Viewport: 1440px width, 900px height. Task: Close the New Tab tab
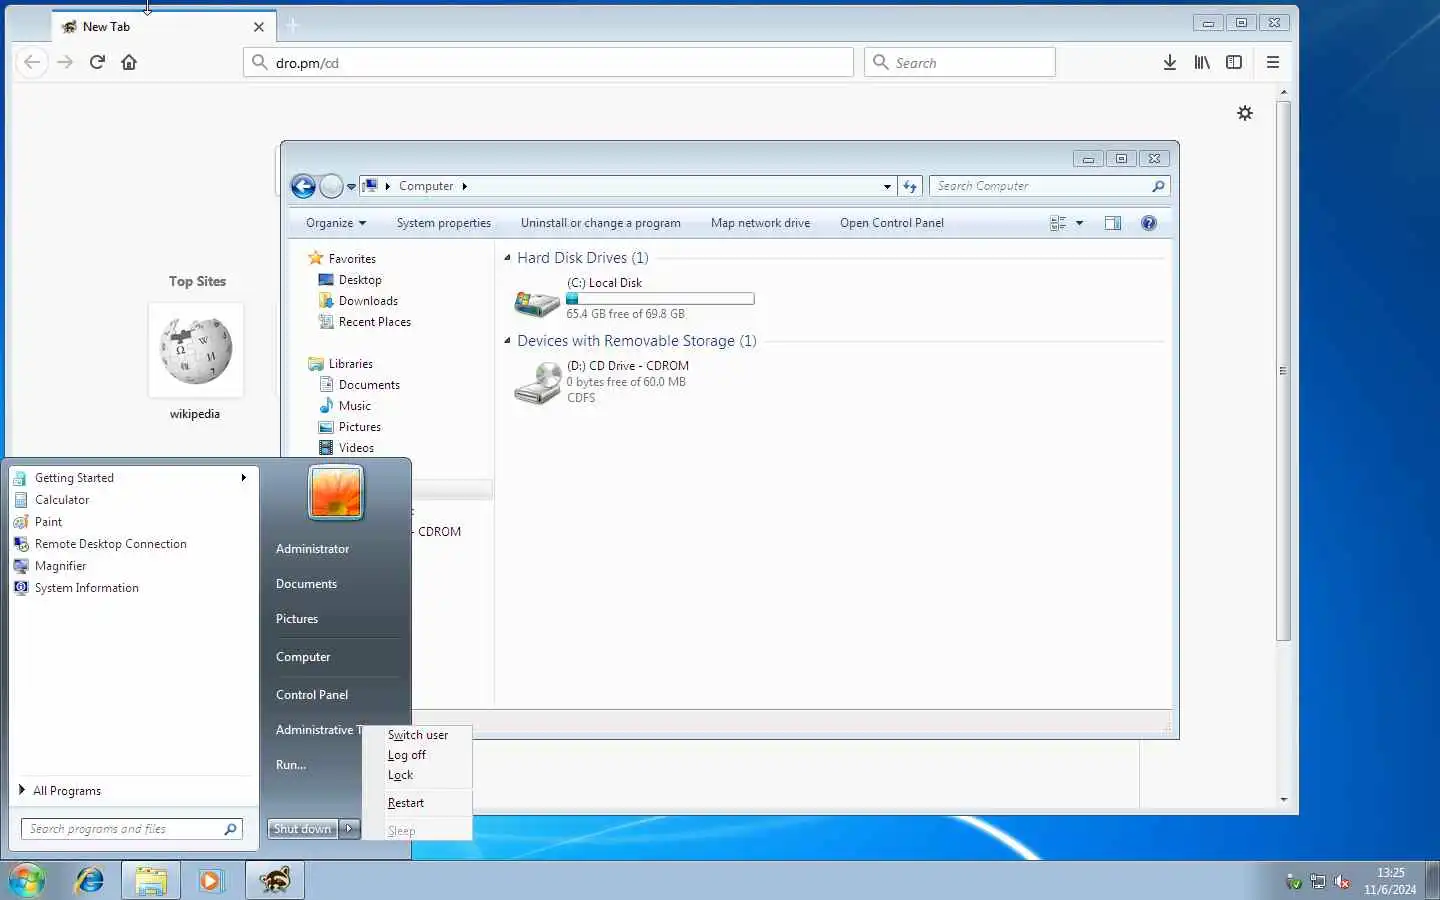pyautogui.click(x=259, y=27)
